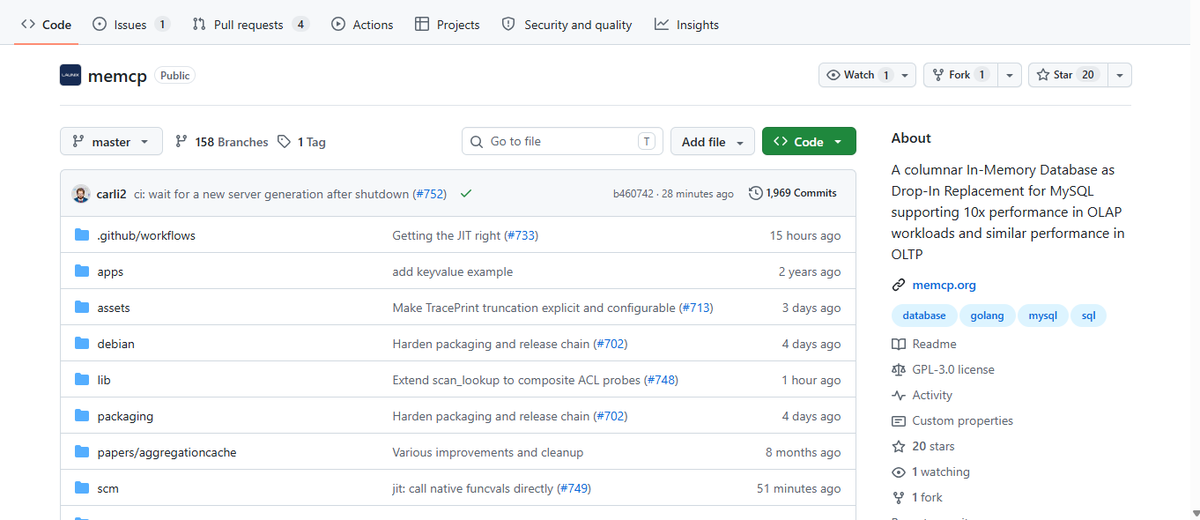The height and width of the screenshot is (520, 1200).
Task: Go to the Actions tab
Action: click(362, 24)
